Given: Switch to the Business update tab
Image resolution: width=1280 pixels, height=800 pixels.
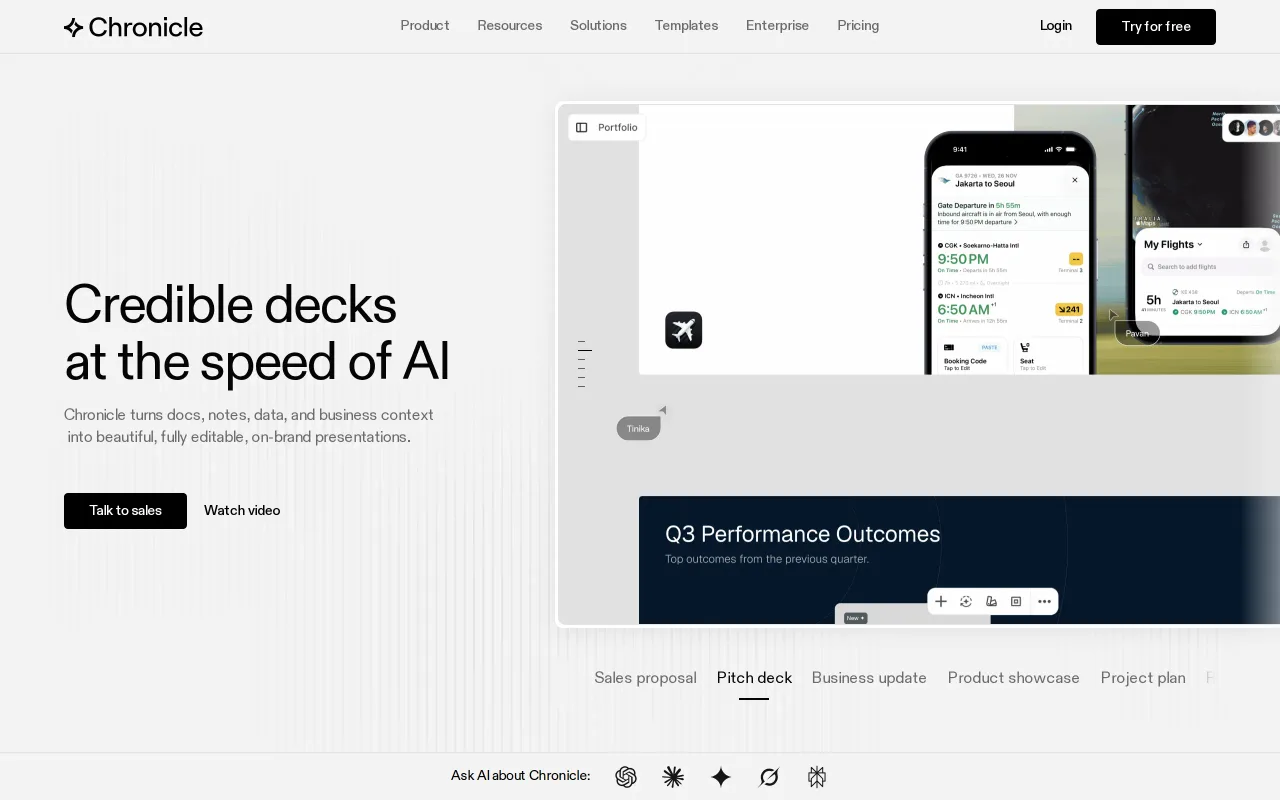Looking at the screenshot, I should [x=869, y=678].
